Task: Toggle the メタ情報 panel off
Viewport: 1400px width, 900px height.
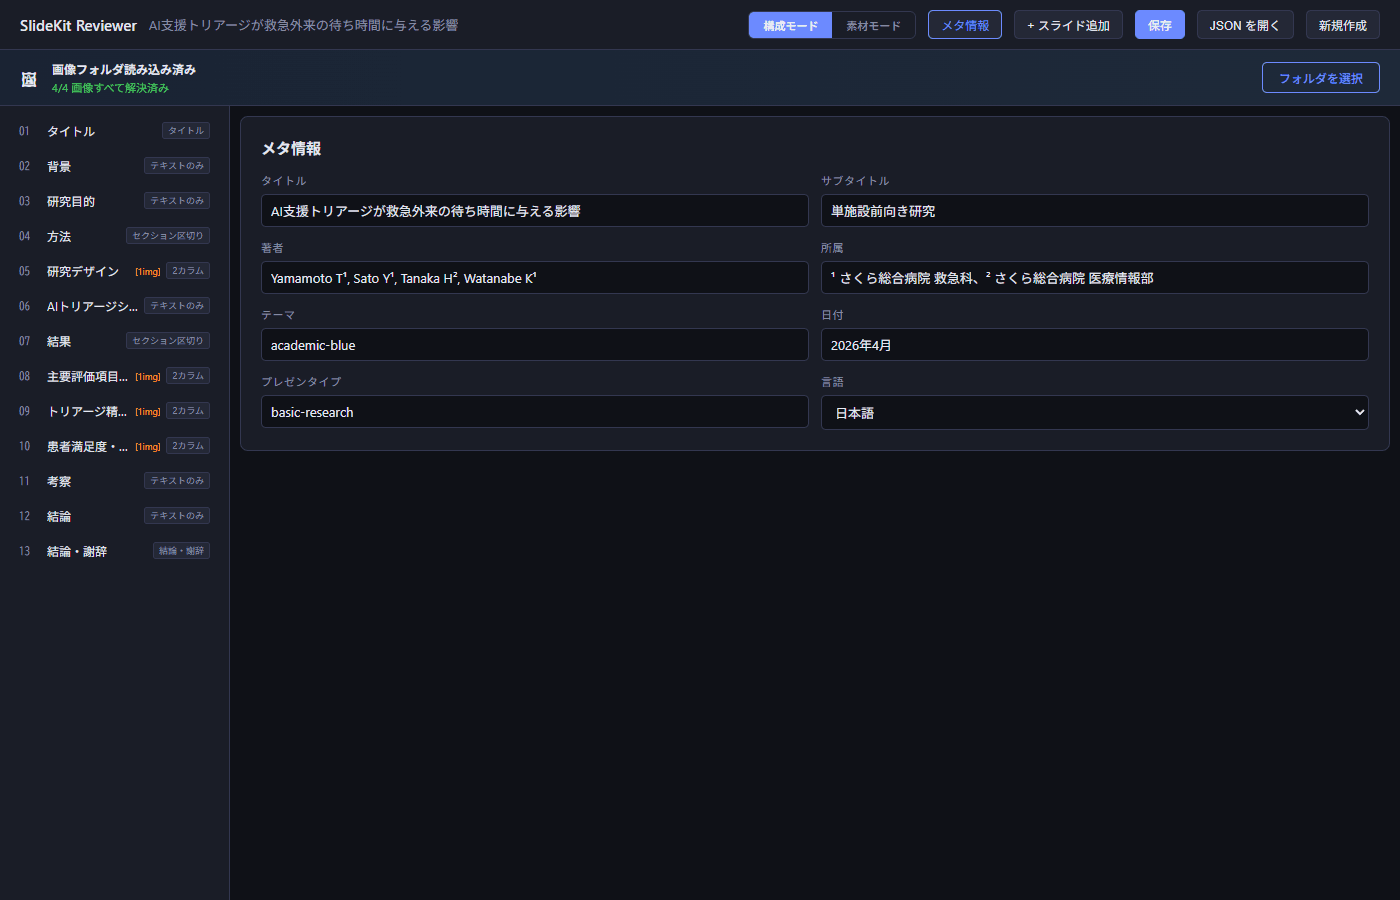Action: 964,24
